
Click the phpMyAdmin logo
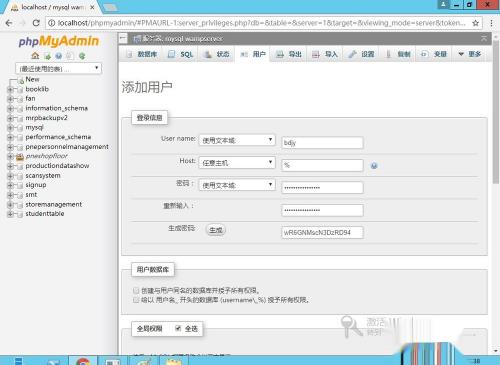coord(59,41)
